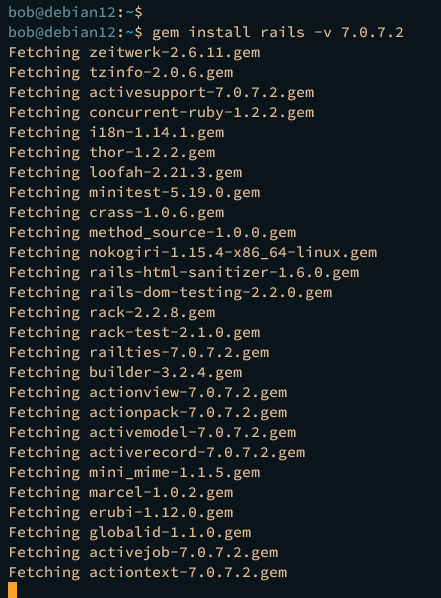Click the gem install rails command text
The image size is (441, 598).
(x=278, y=32)
